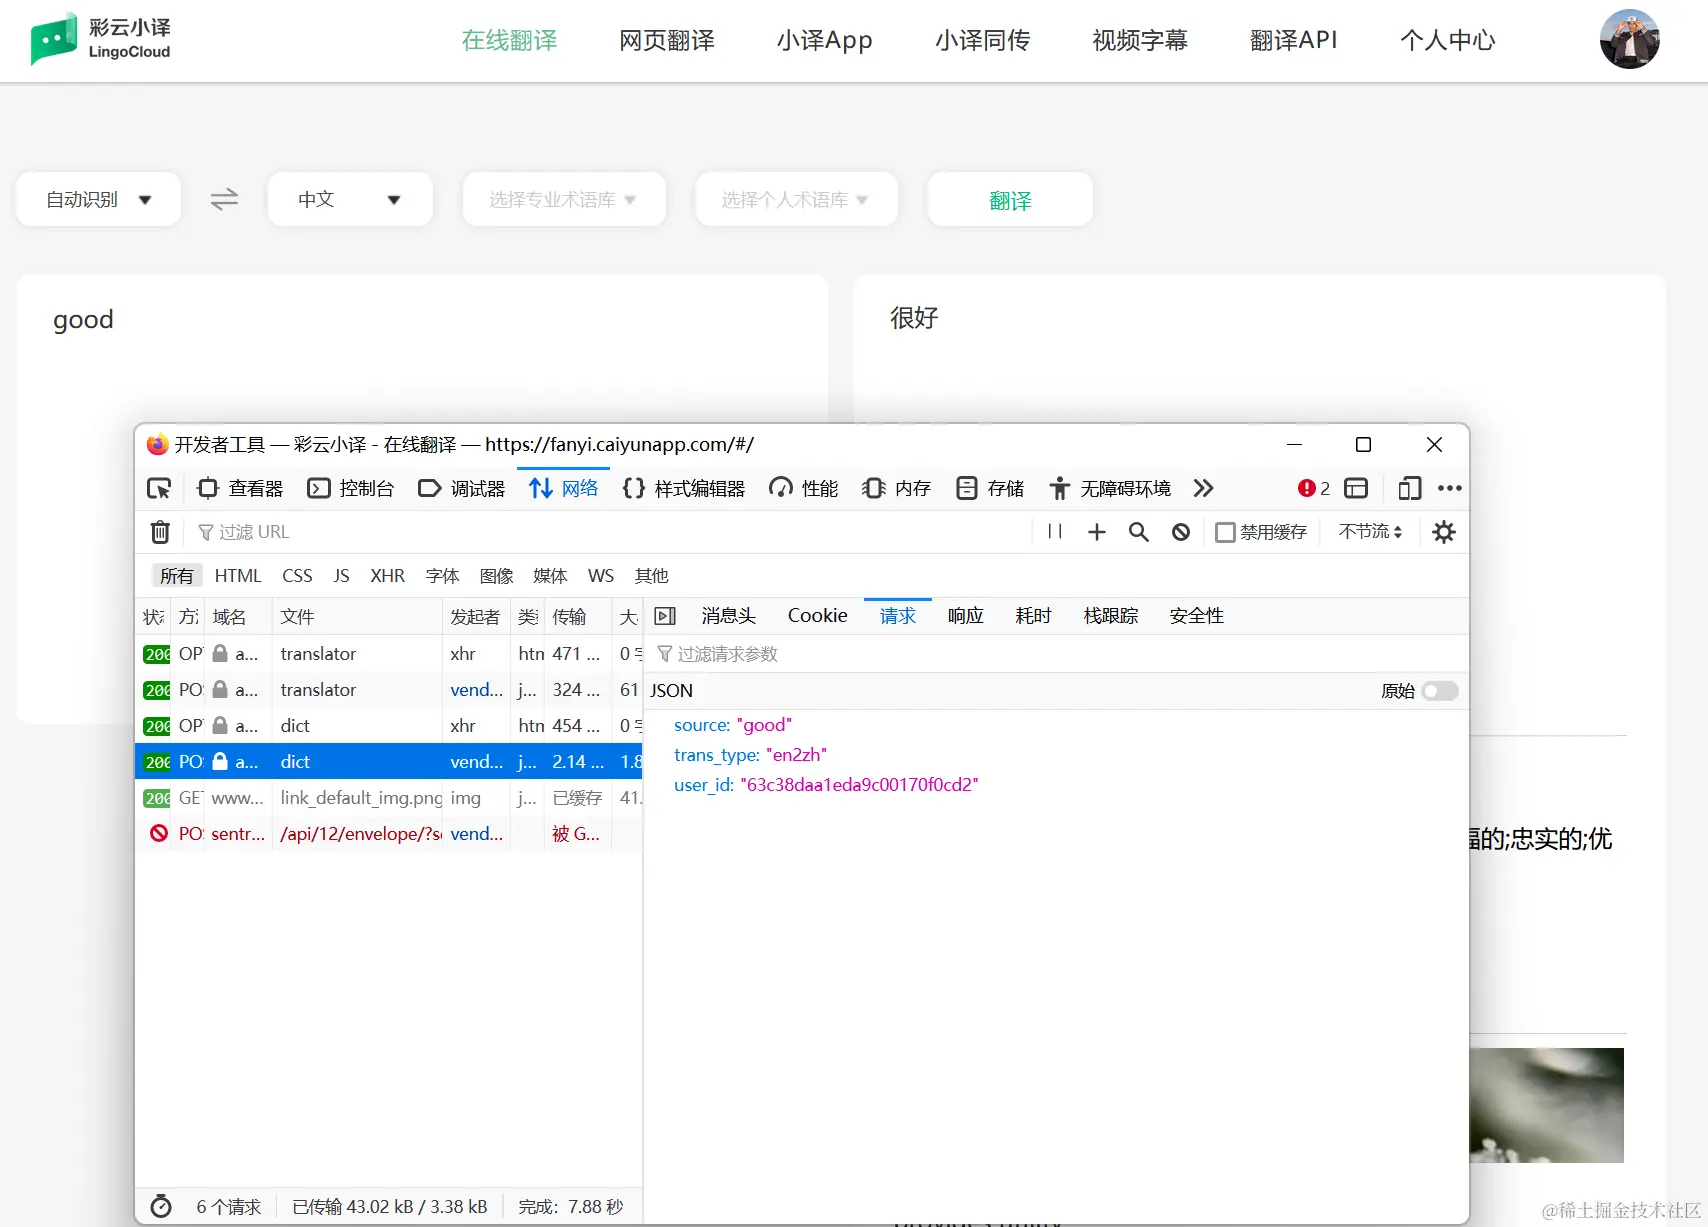Go to 小译App page

[825, 40]
